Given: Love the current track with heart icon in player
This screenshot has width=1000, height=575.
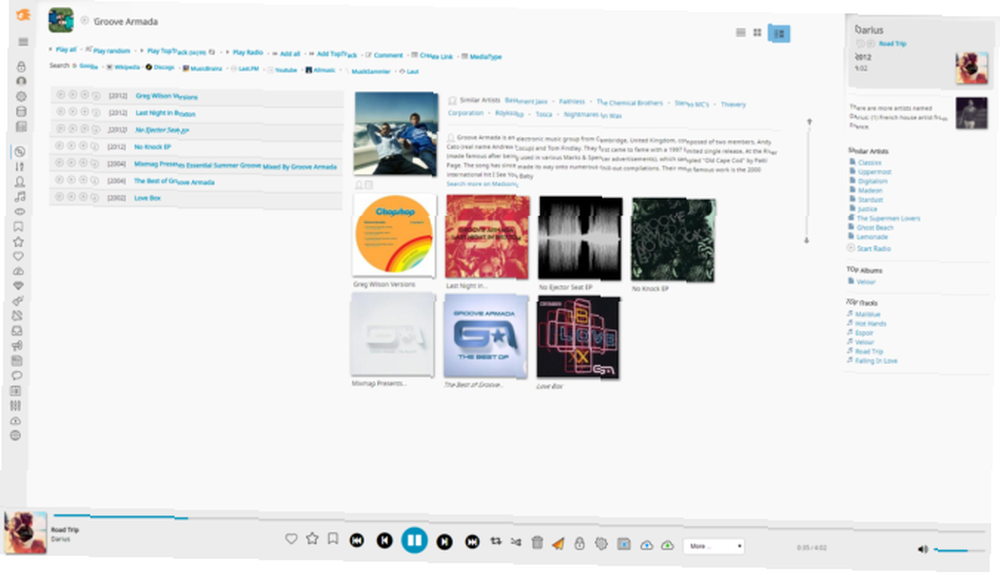Looking at the screenshot, I should 291,539.
